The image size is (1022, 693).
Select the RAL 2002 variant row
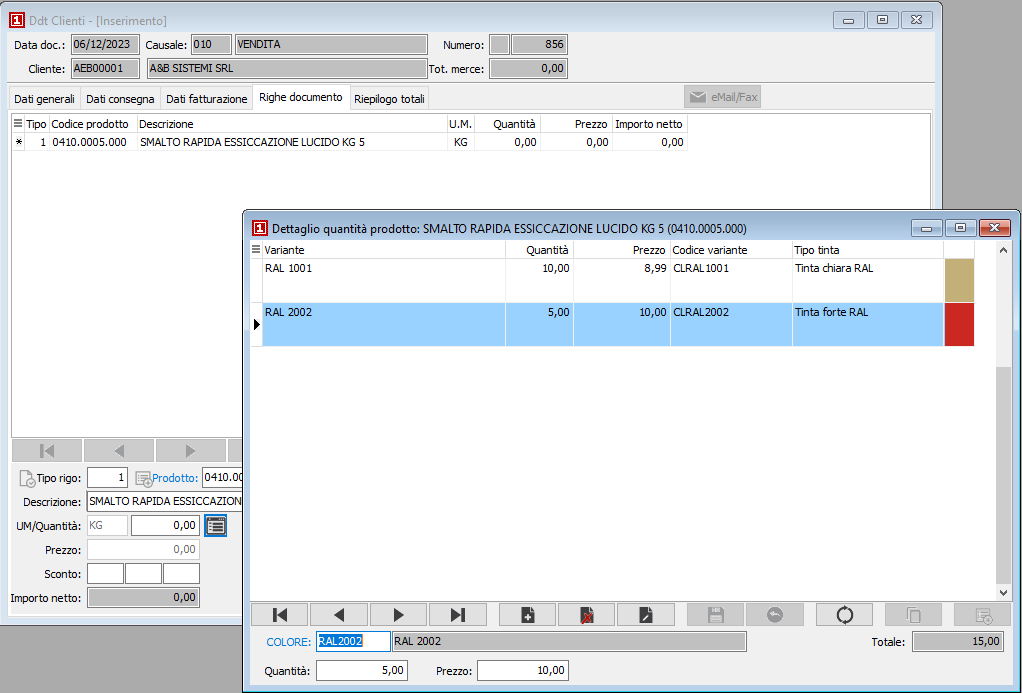coord(612,324)
